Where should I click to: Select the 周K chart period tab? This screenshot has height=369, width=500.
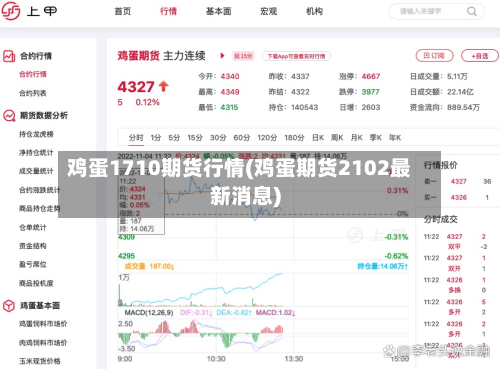point(337,138)
